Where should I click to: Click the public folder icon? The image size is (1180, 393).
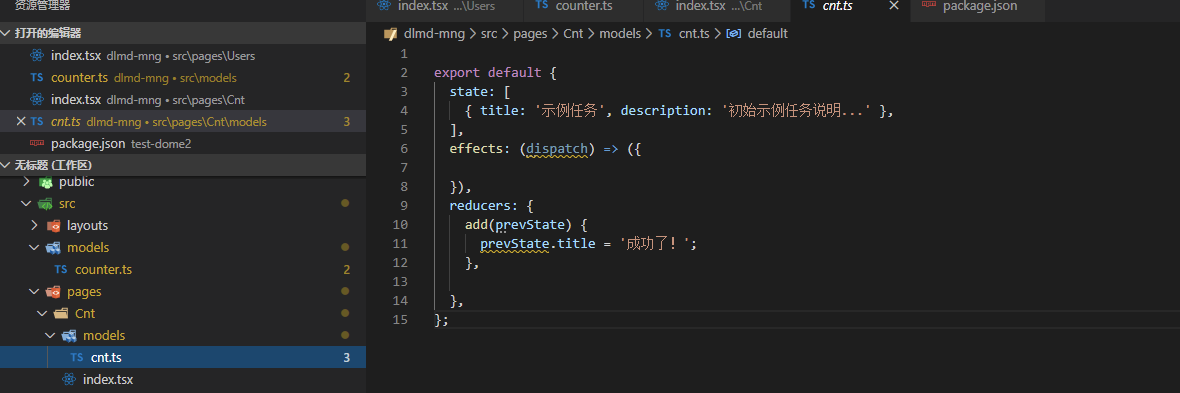45,181
